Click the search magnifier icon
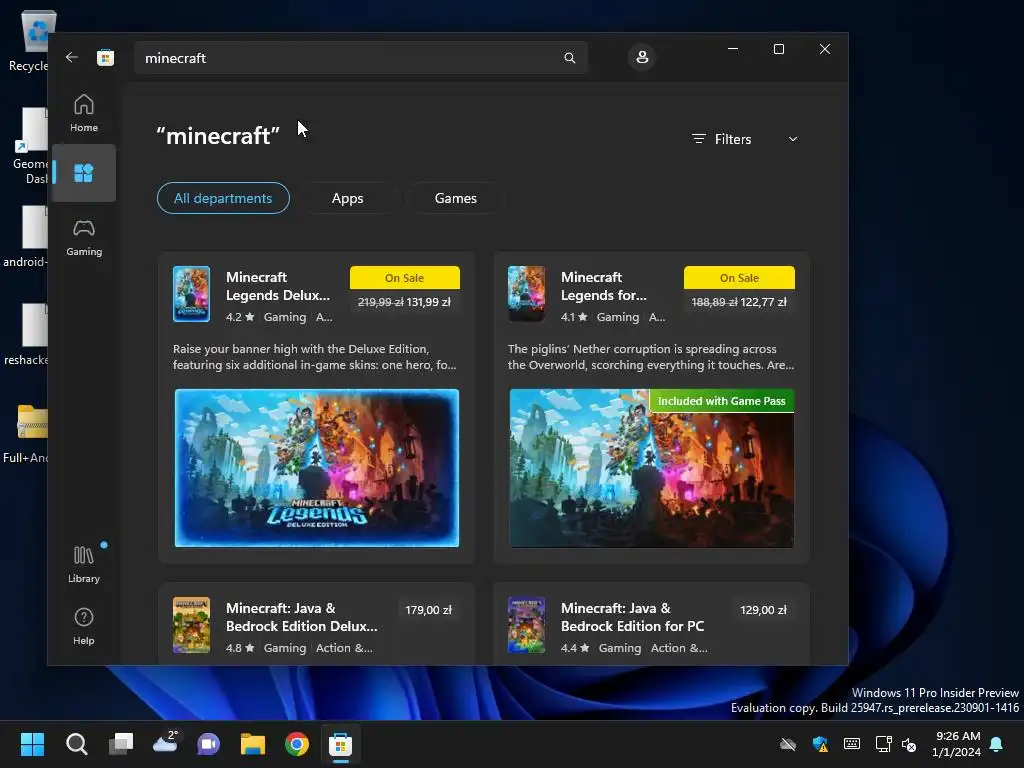The height and width of the screenshot is (768, 1024). click(569, 58)
